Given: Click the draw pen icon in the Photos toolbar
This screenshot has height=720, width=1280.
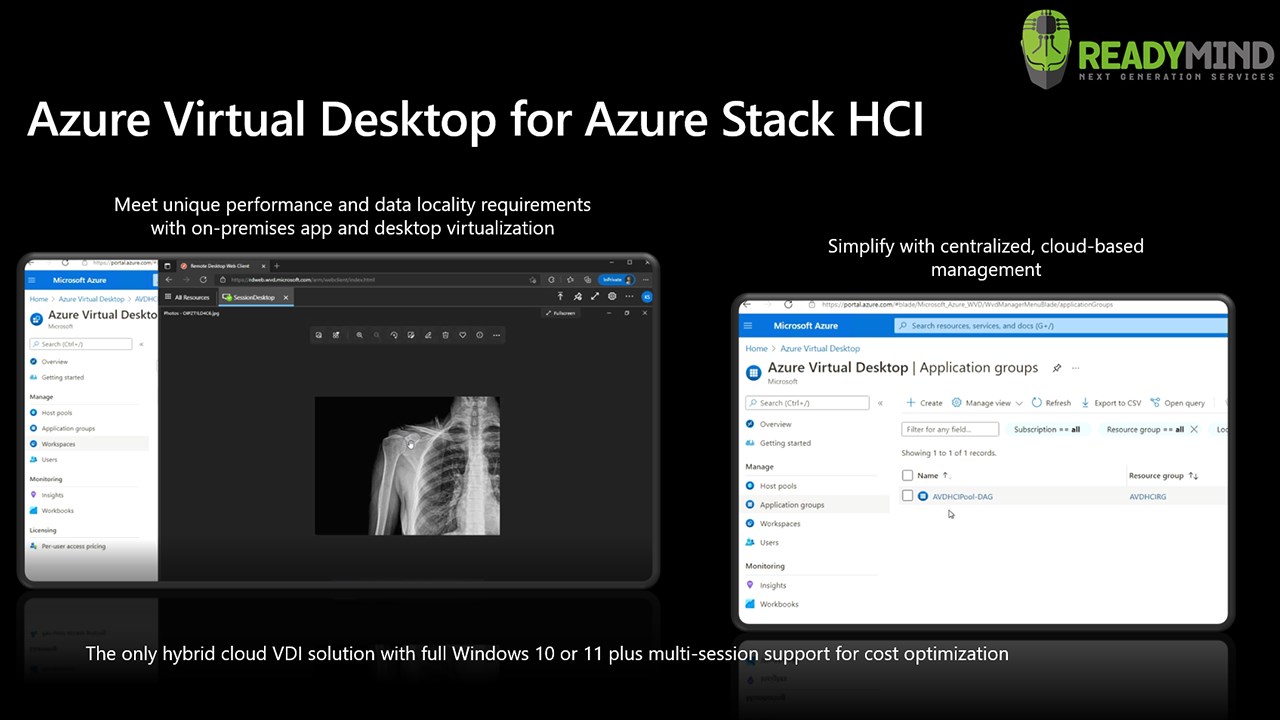Looking at the screenshot, I should pyautogui.click(x=428, y=335).
